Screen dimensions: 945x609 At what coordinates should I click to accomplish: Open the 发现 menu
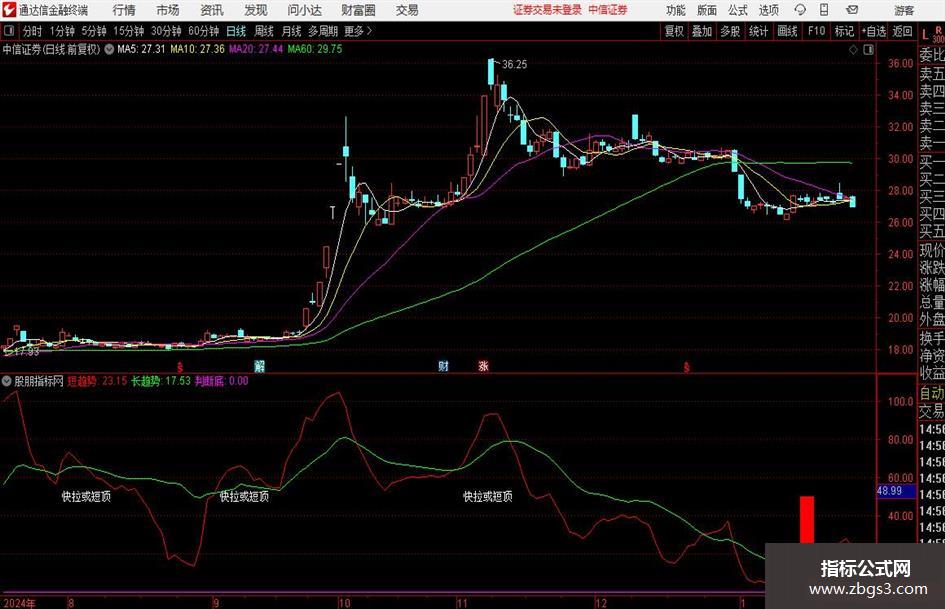coord(256,10)
